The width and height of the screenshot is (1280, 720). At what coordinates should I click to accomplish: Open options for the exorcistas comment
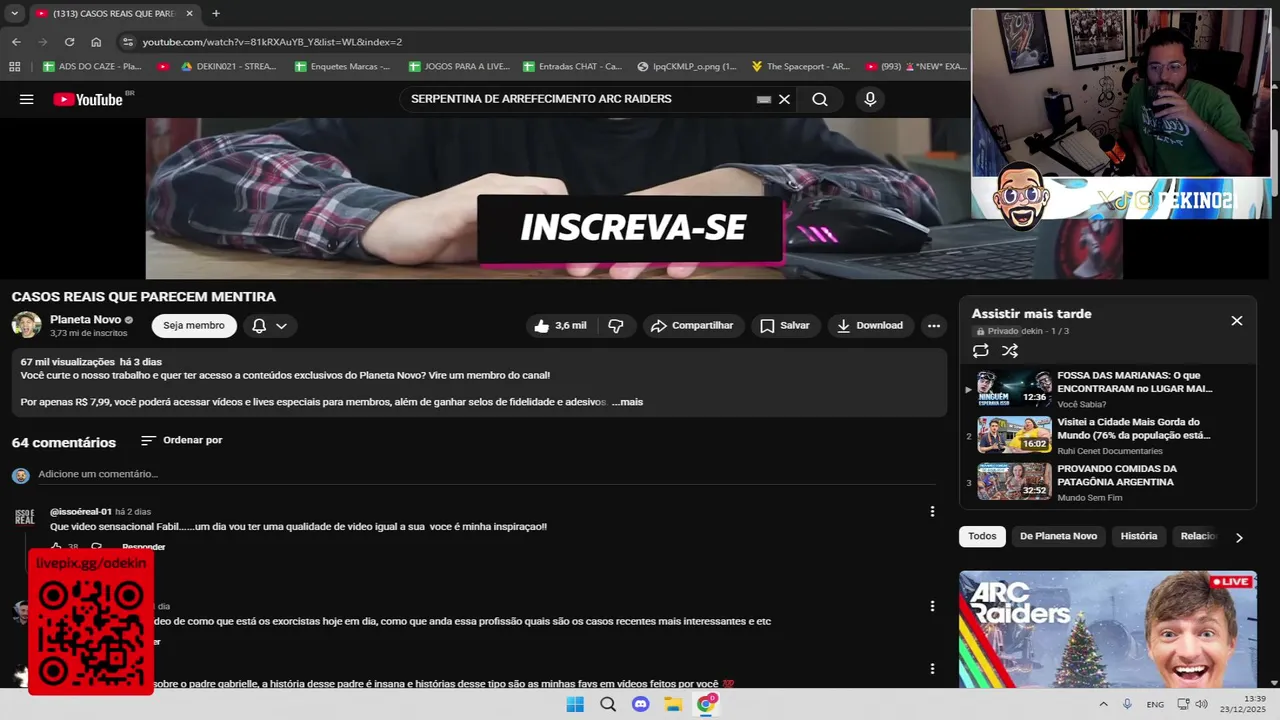(932, 606)
